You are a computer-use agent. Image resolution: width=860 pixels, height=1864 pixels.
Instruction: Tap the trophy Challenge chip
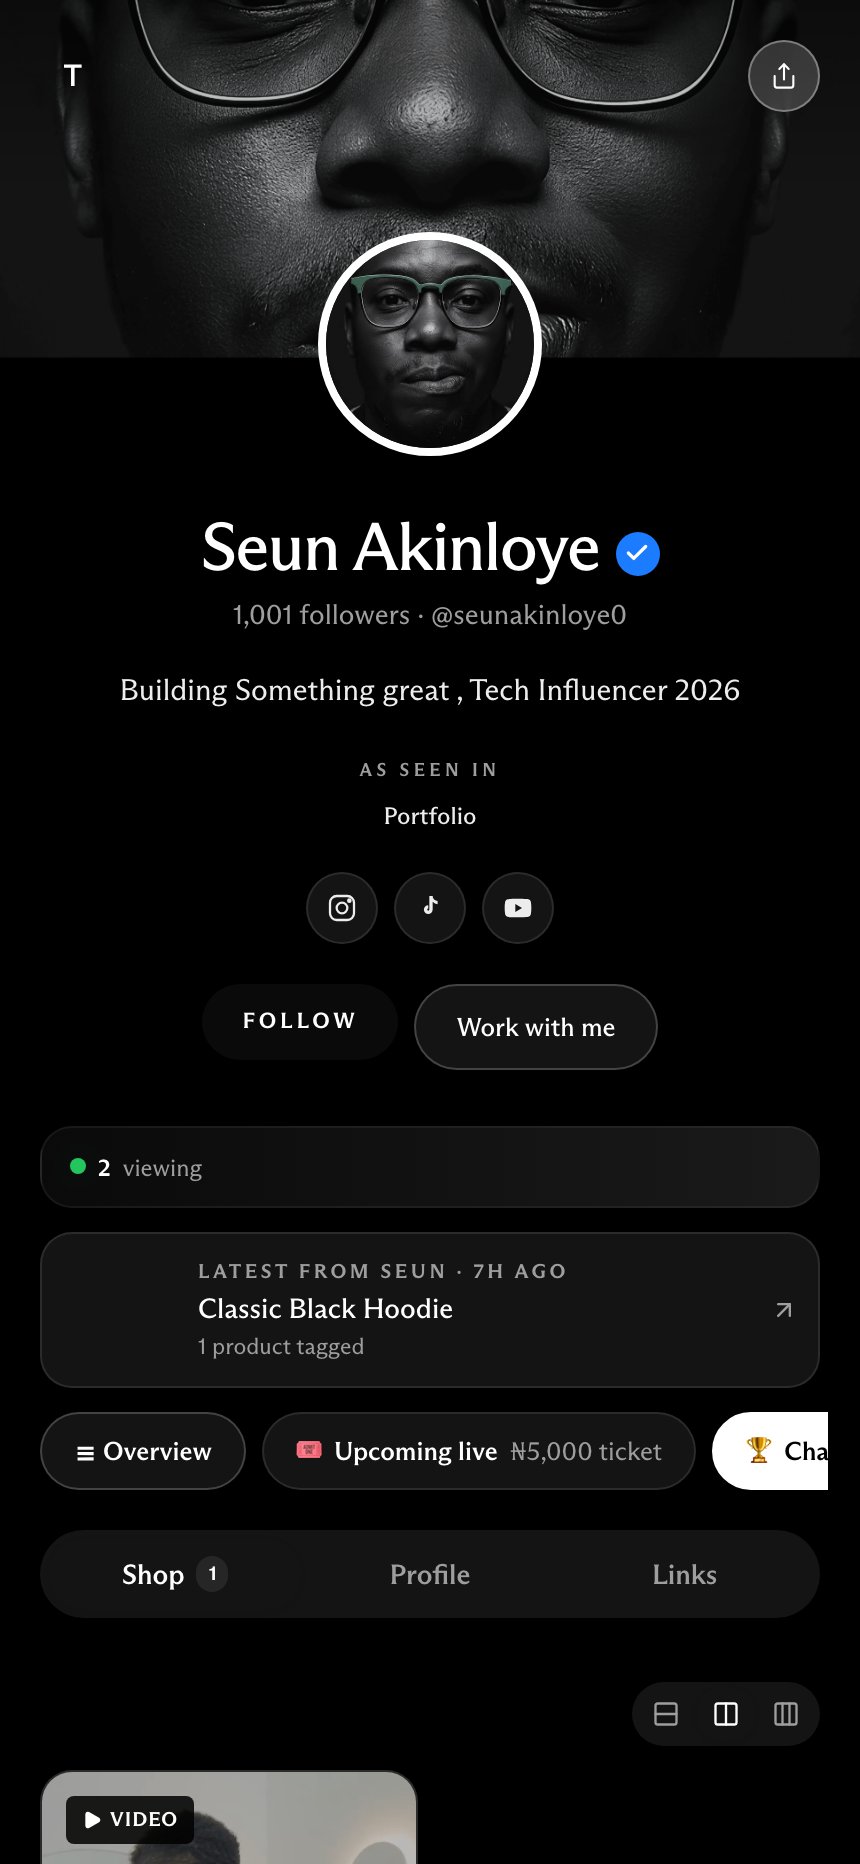click(770, 1451)
